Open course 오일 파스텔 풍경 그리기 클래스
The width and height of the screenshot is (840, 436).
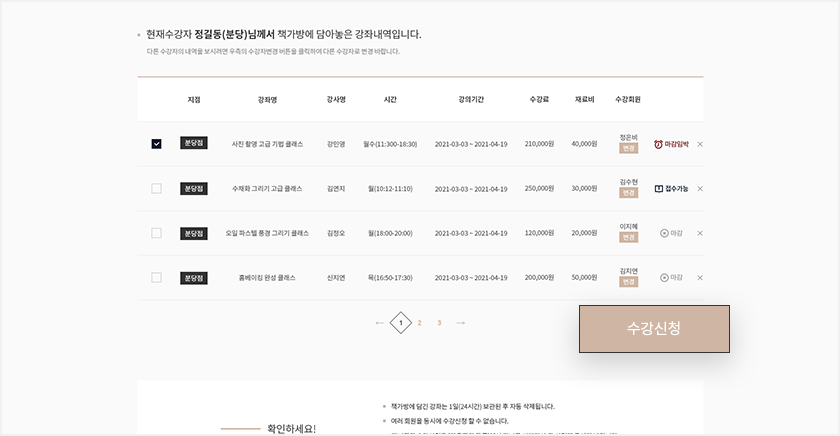click(267, 233)
